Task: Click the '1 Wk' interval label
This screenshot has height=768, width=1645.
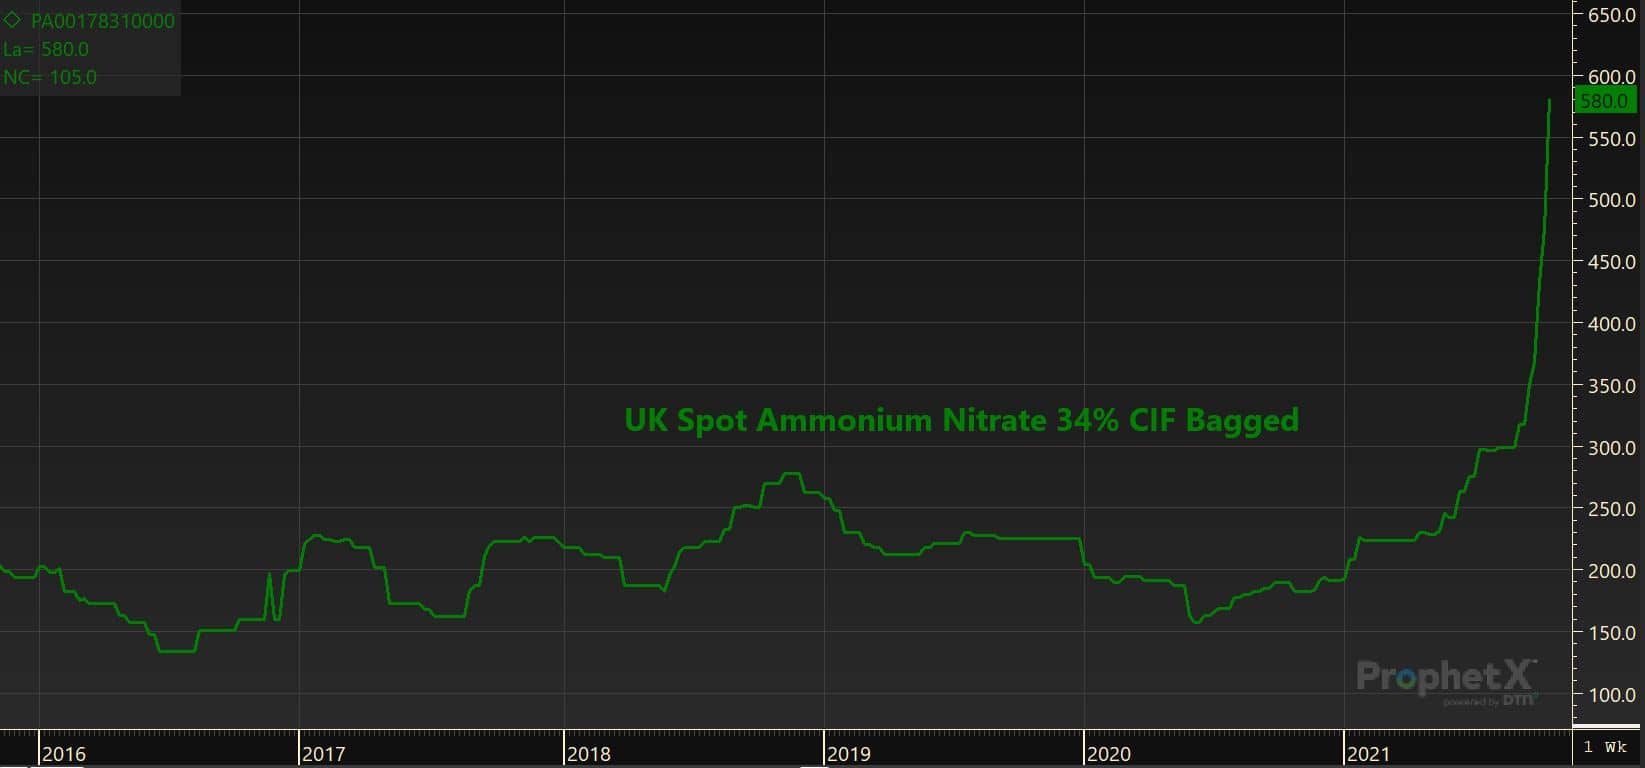Action: [1606, 747]
